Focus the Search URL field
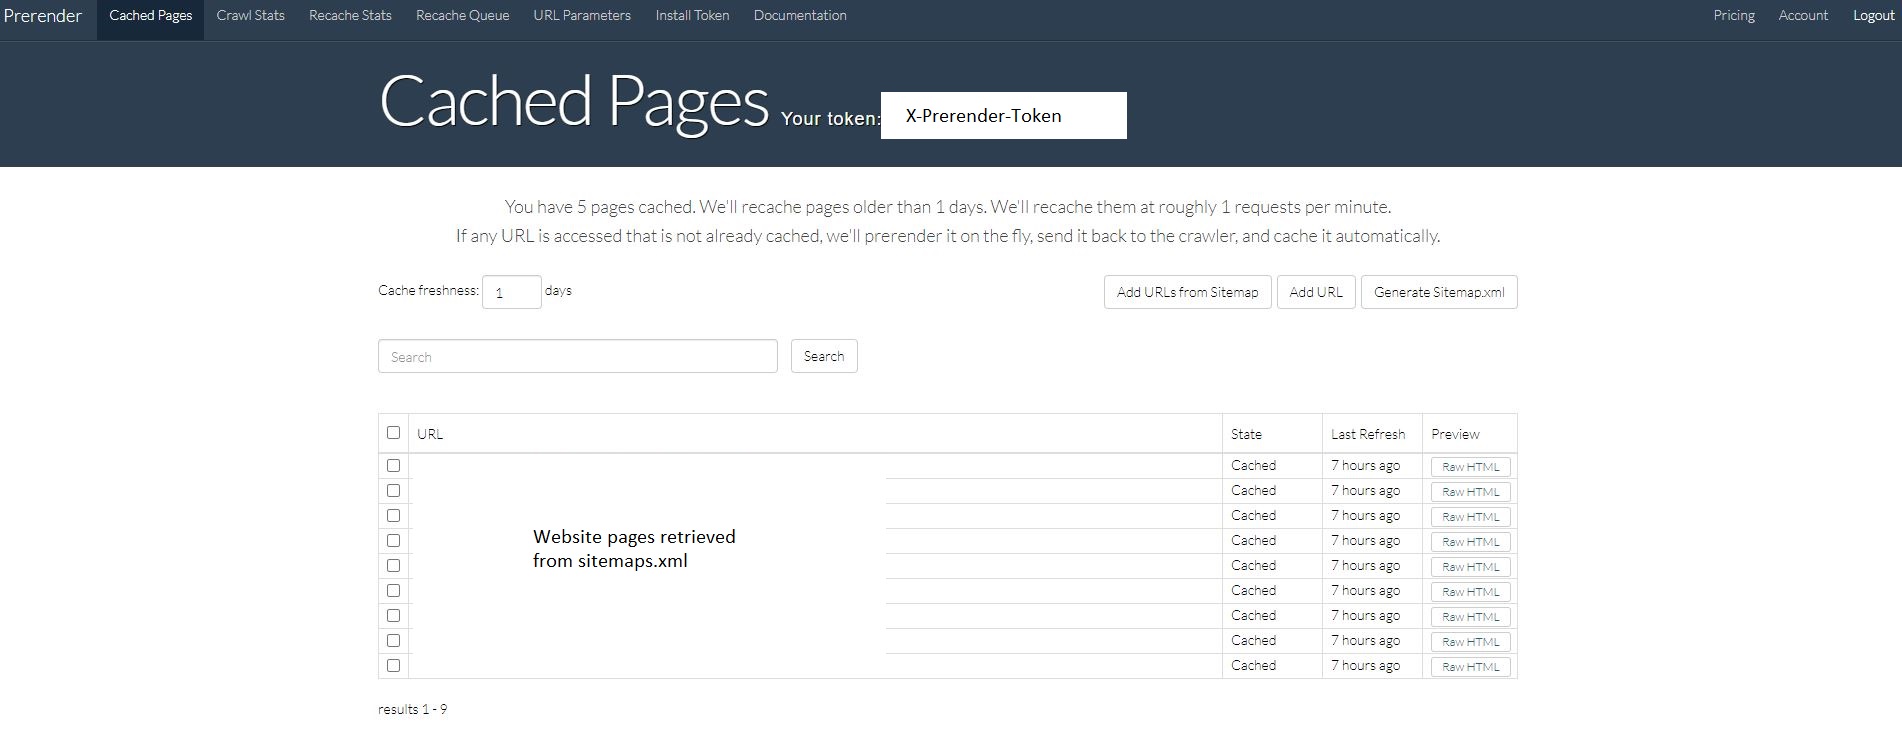This screenshot has height=752, width=1902. pos(577,356)
